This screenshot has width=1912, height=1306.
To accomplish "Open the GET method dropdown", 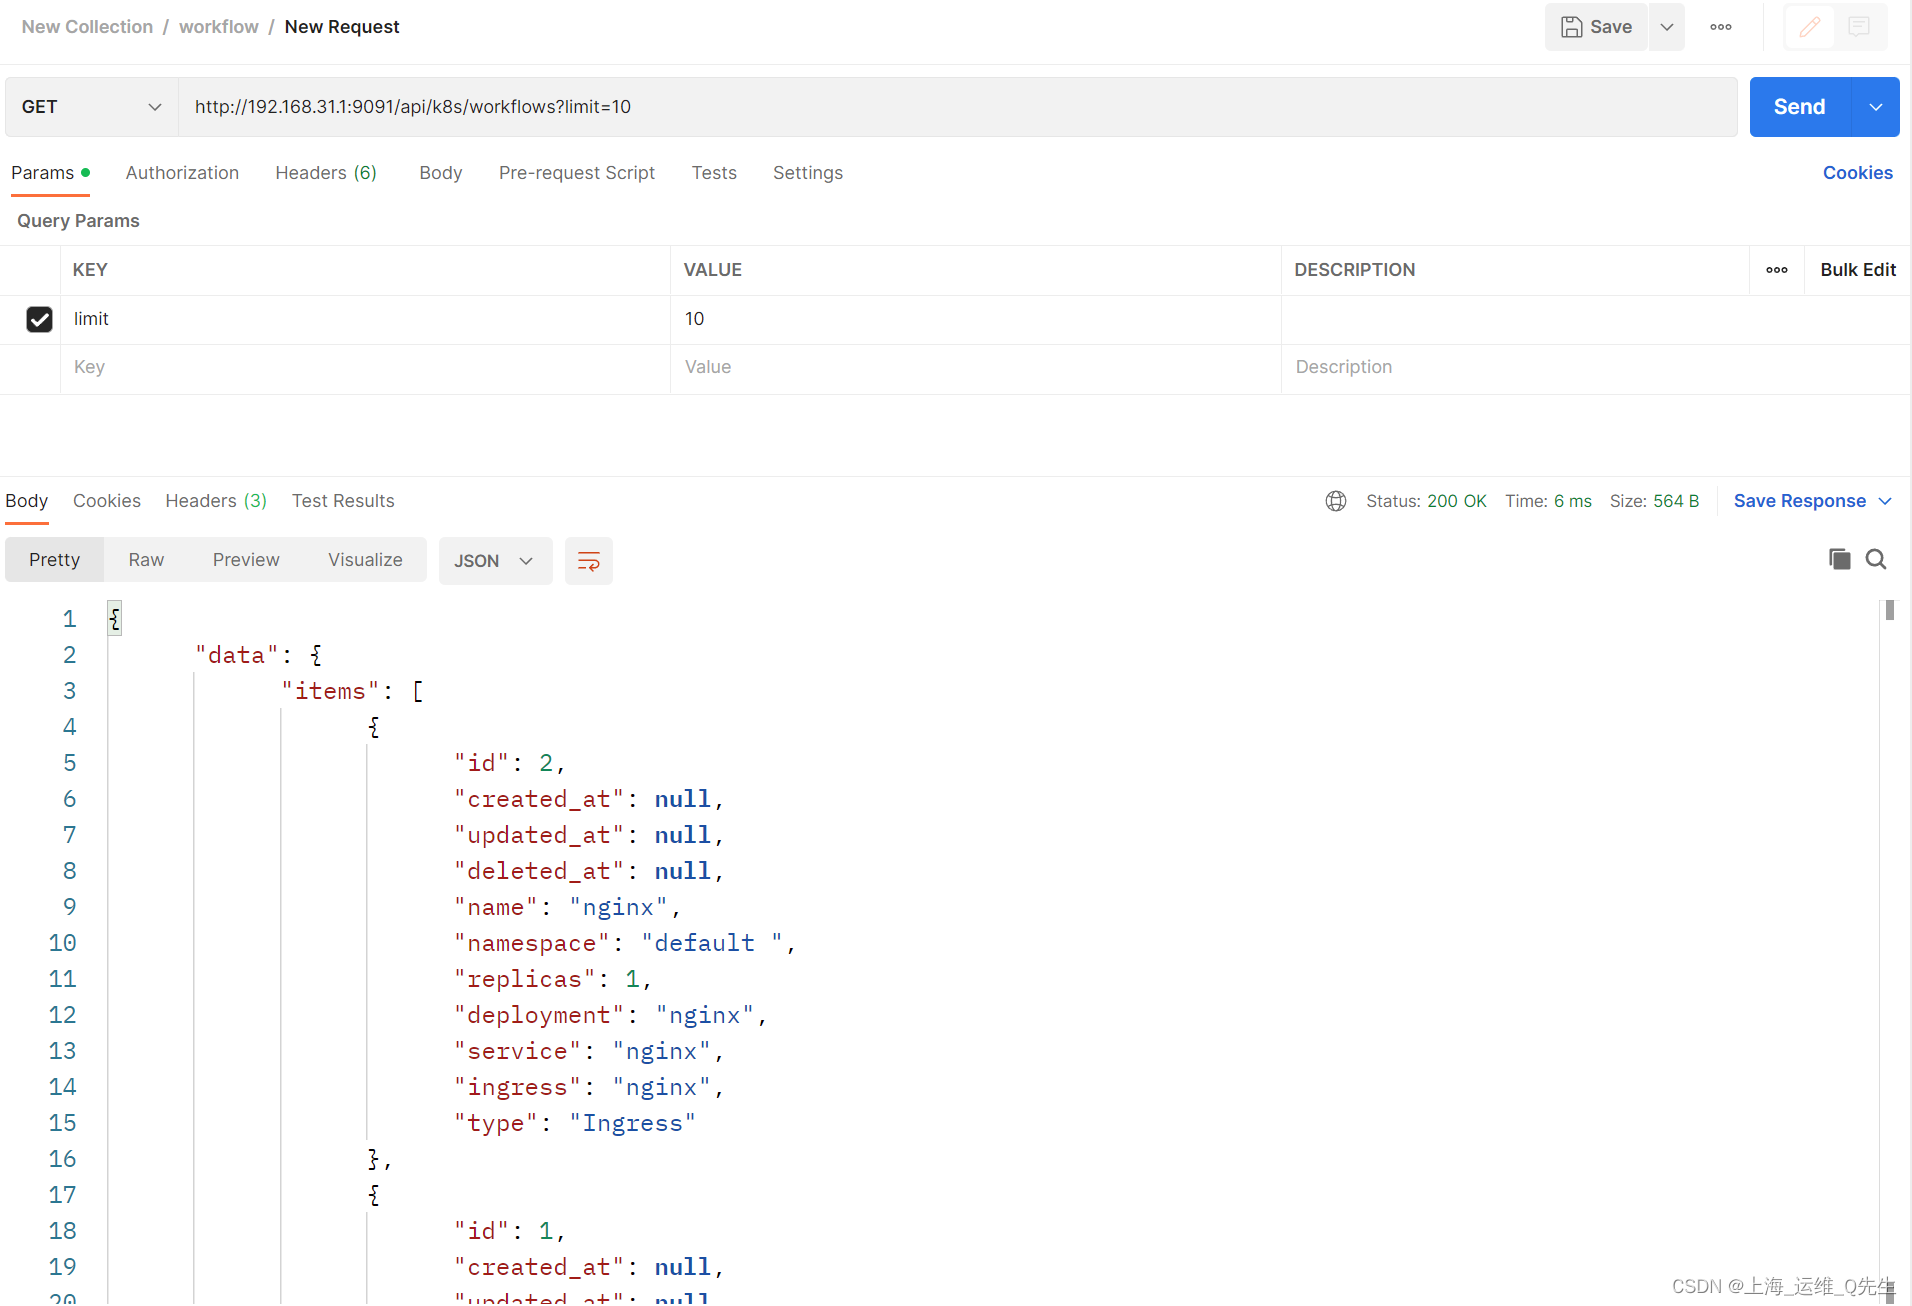I will point(92,107).
